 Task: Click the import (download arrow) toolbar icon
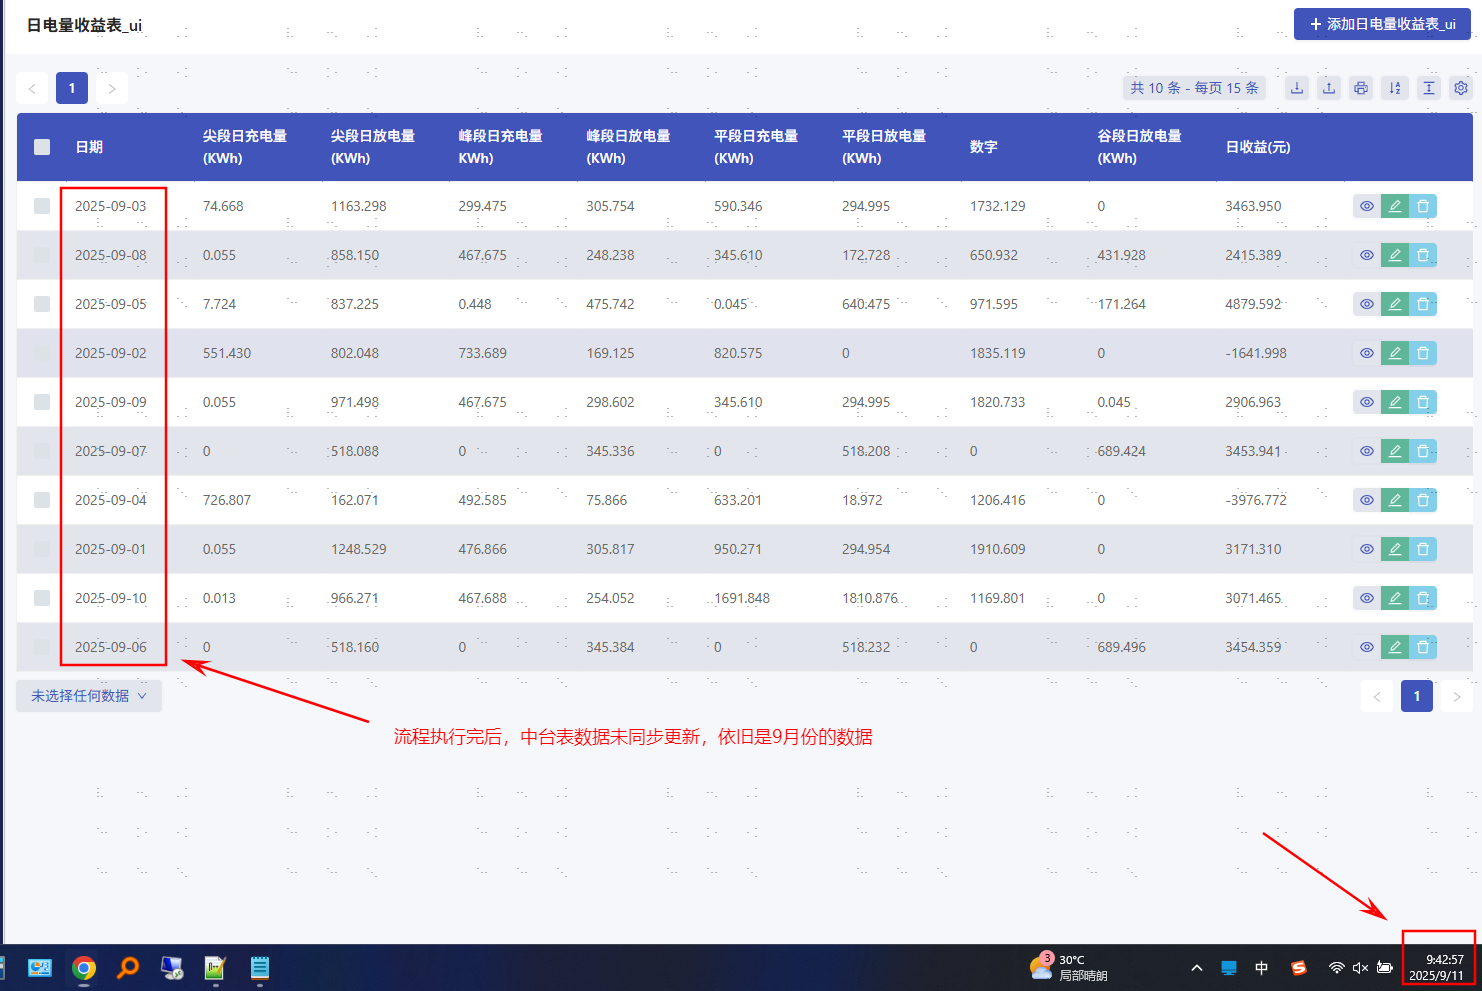pos(1297,88)
